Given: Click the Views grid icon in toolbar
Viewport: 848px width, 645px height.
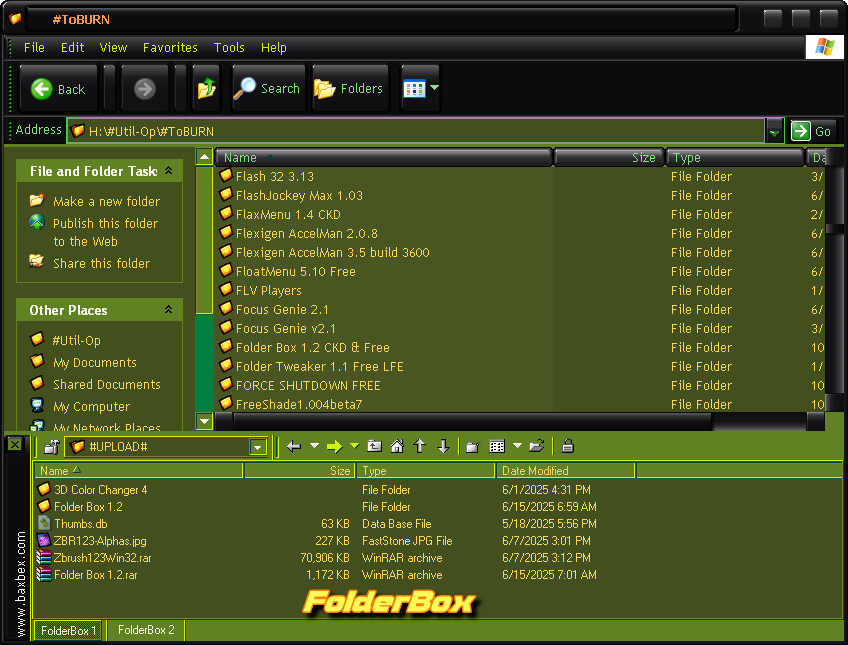Looking at the screenshot, I should (x=414, y=89).
